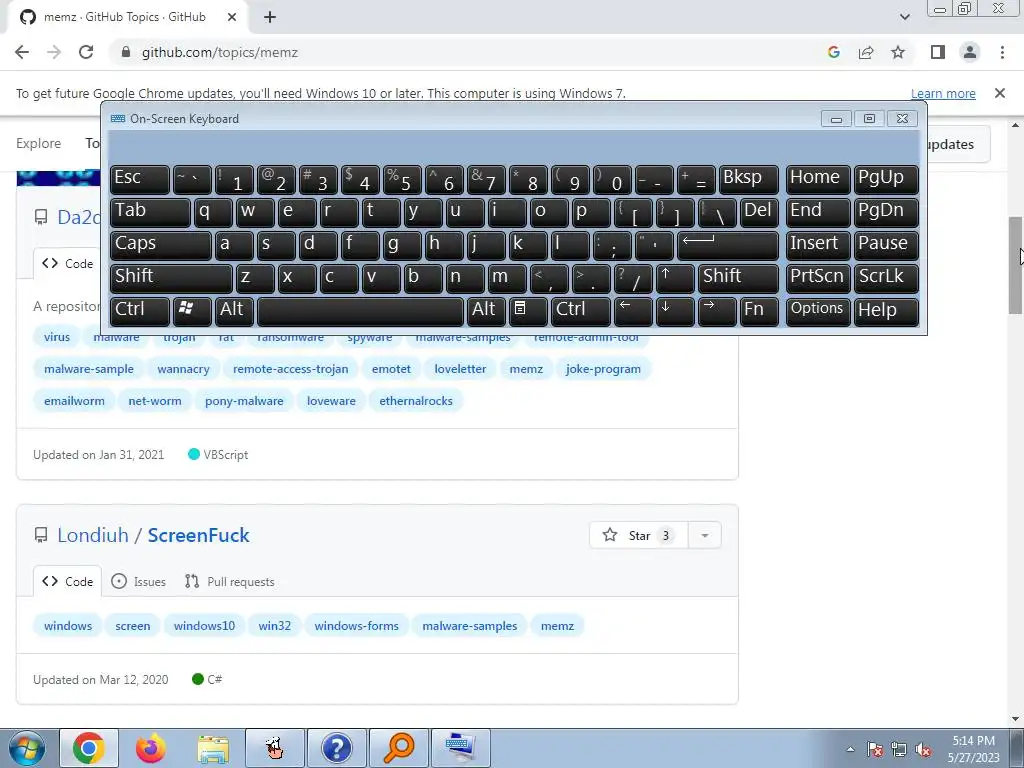This screenshot has width=1024, height=768.
Task: Click the Windows logo key on the keyboard
Action: 192,312
